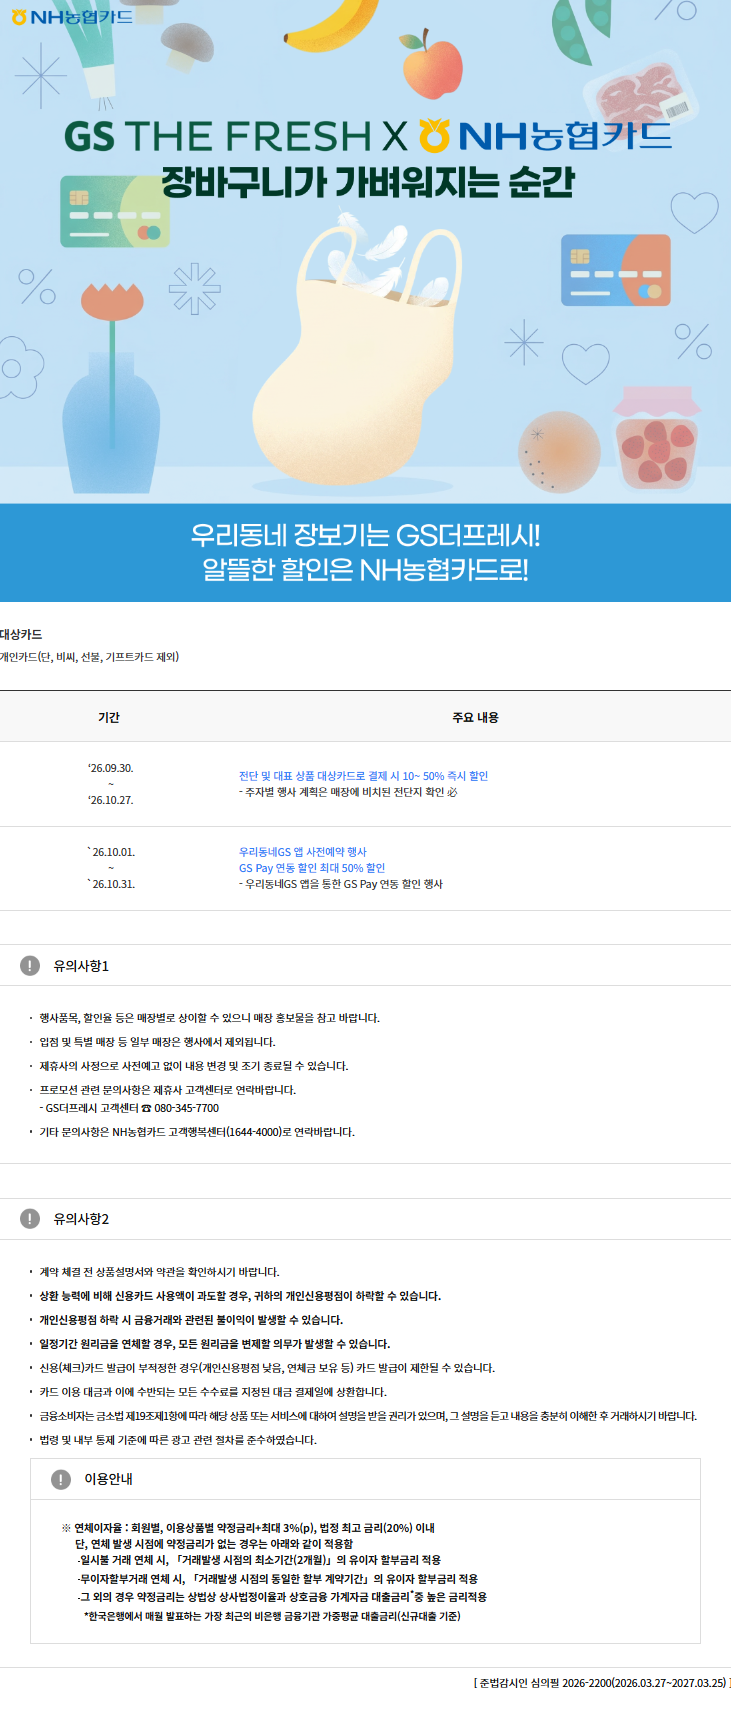Click the 입점 및 특별 매장 notice line
Viewport: 731px width, 1717px height.
[157, 1042]
